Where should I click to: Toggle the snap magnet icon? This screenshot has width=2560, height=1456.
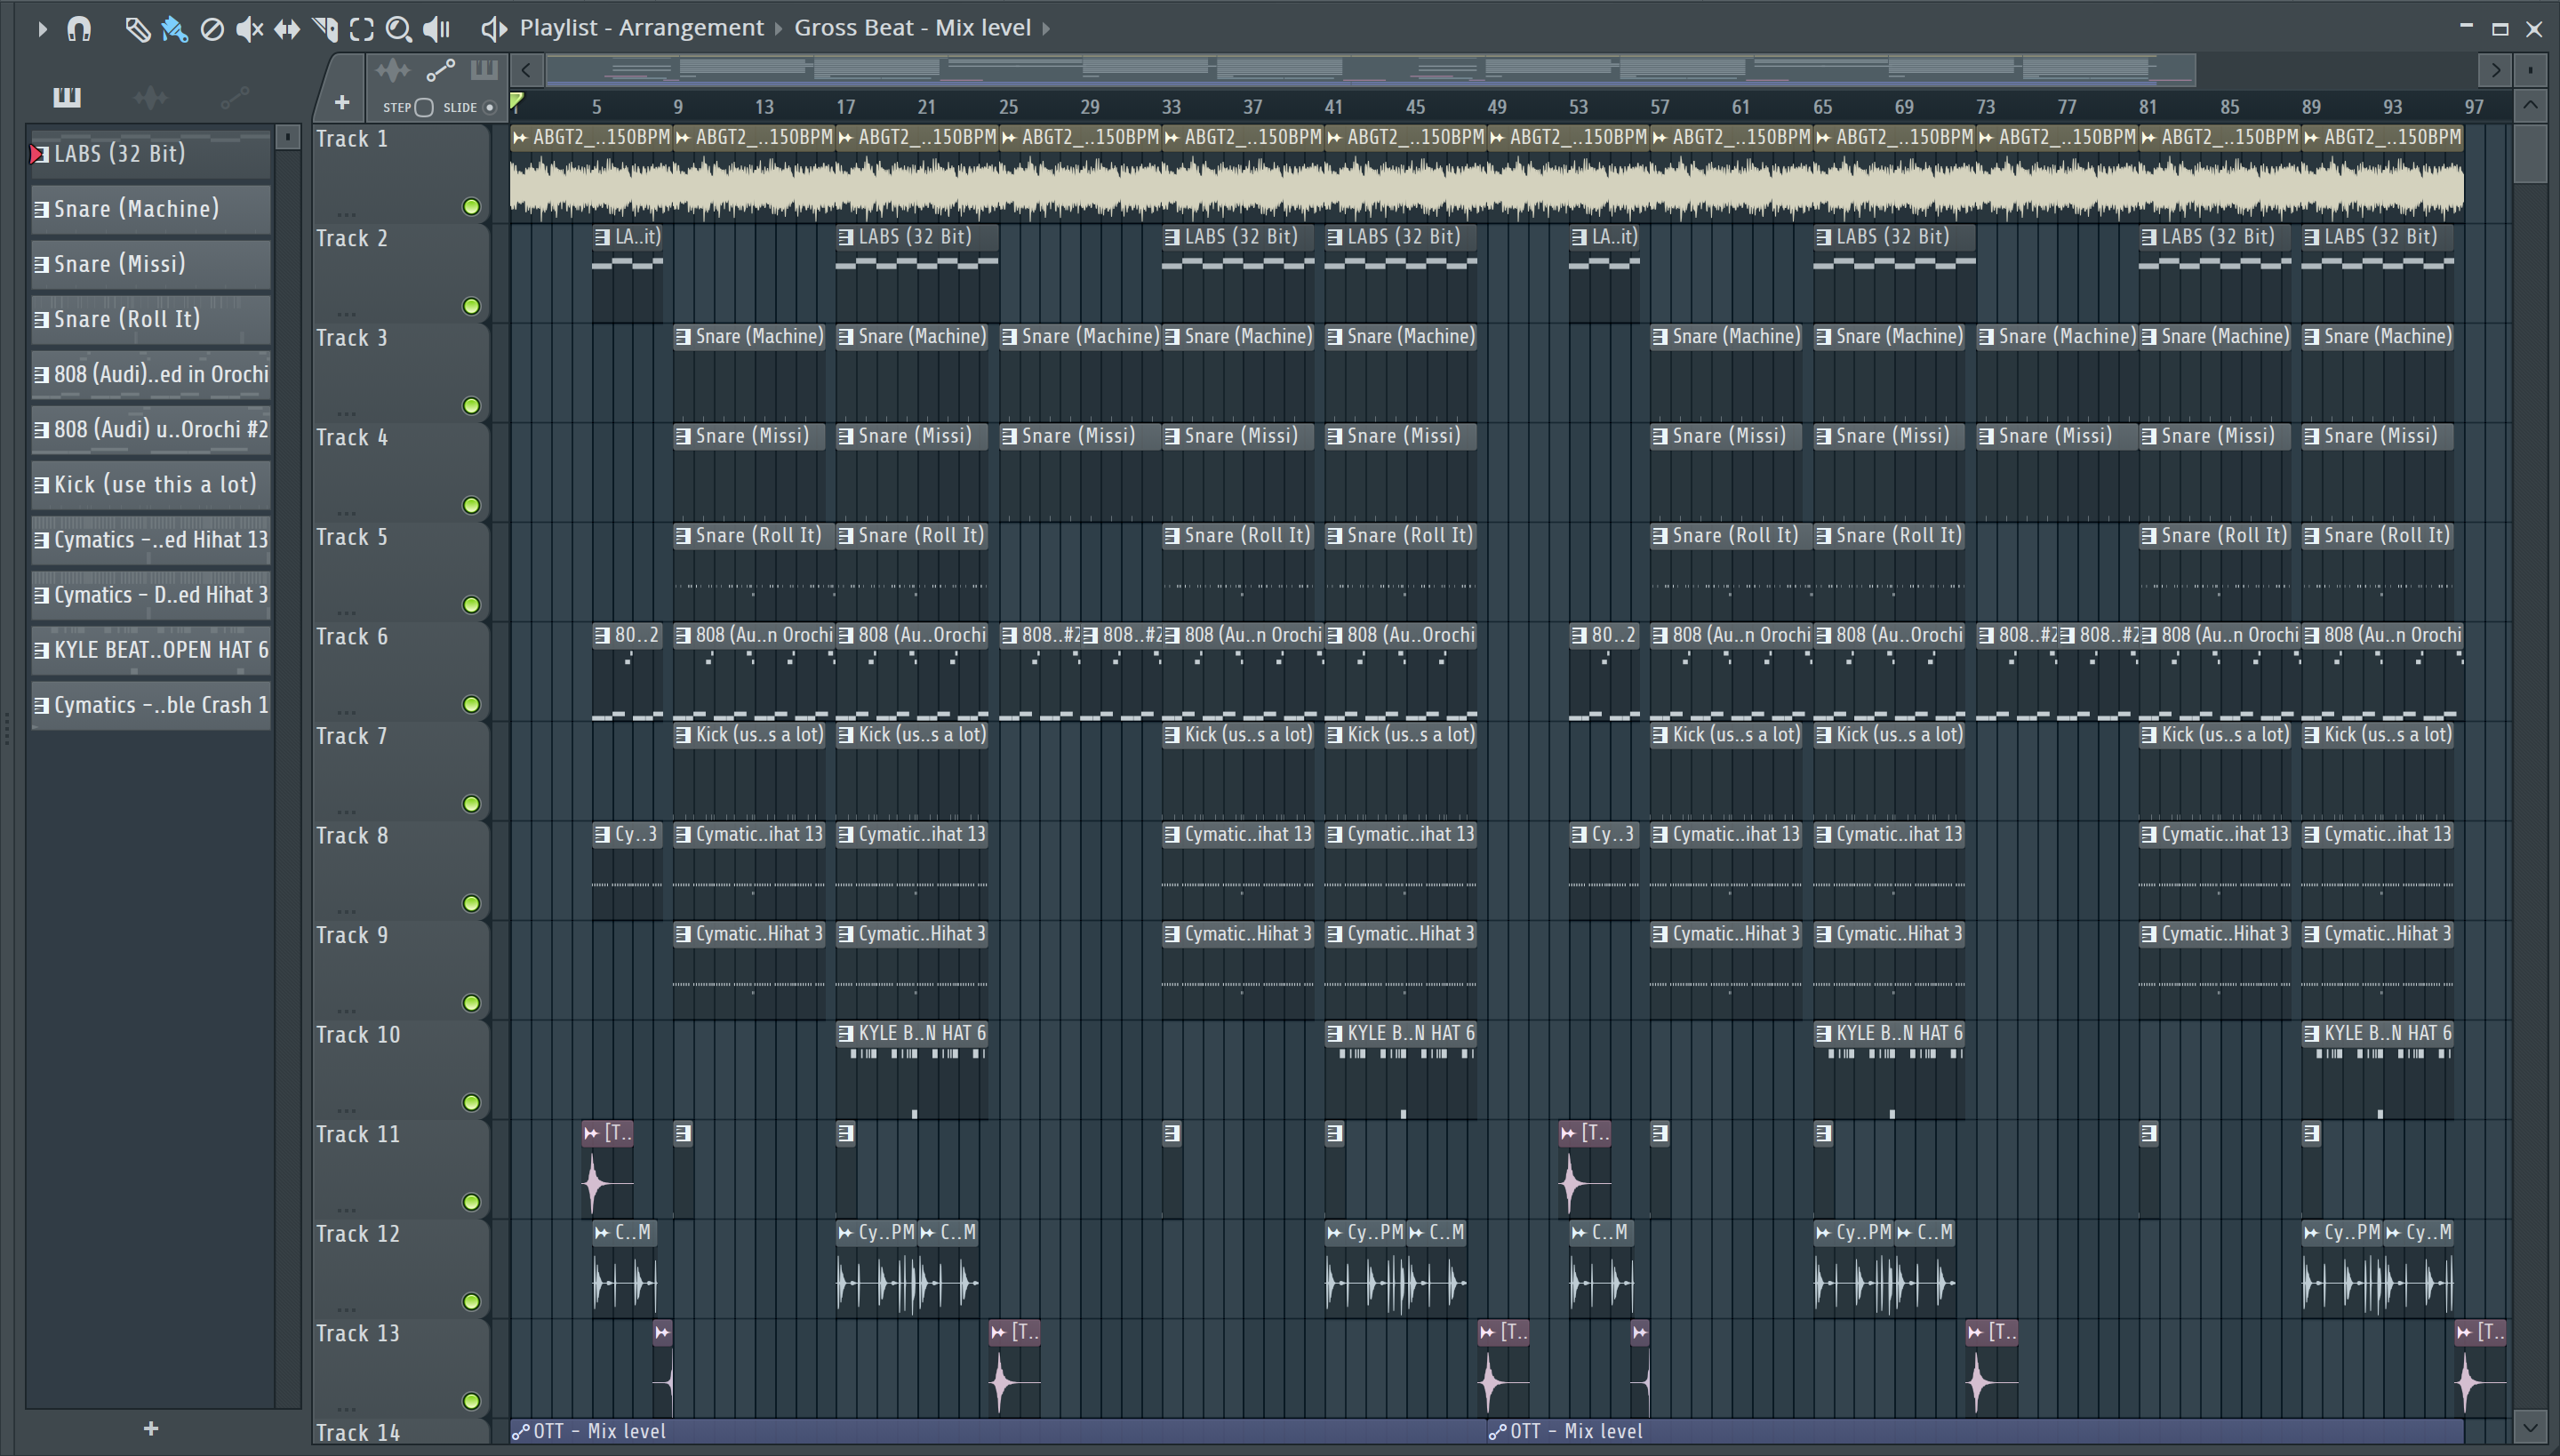79,29
